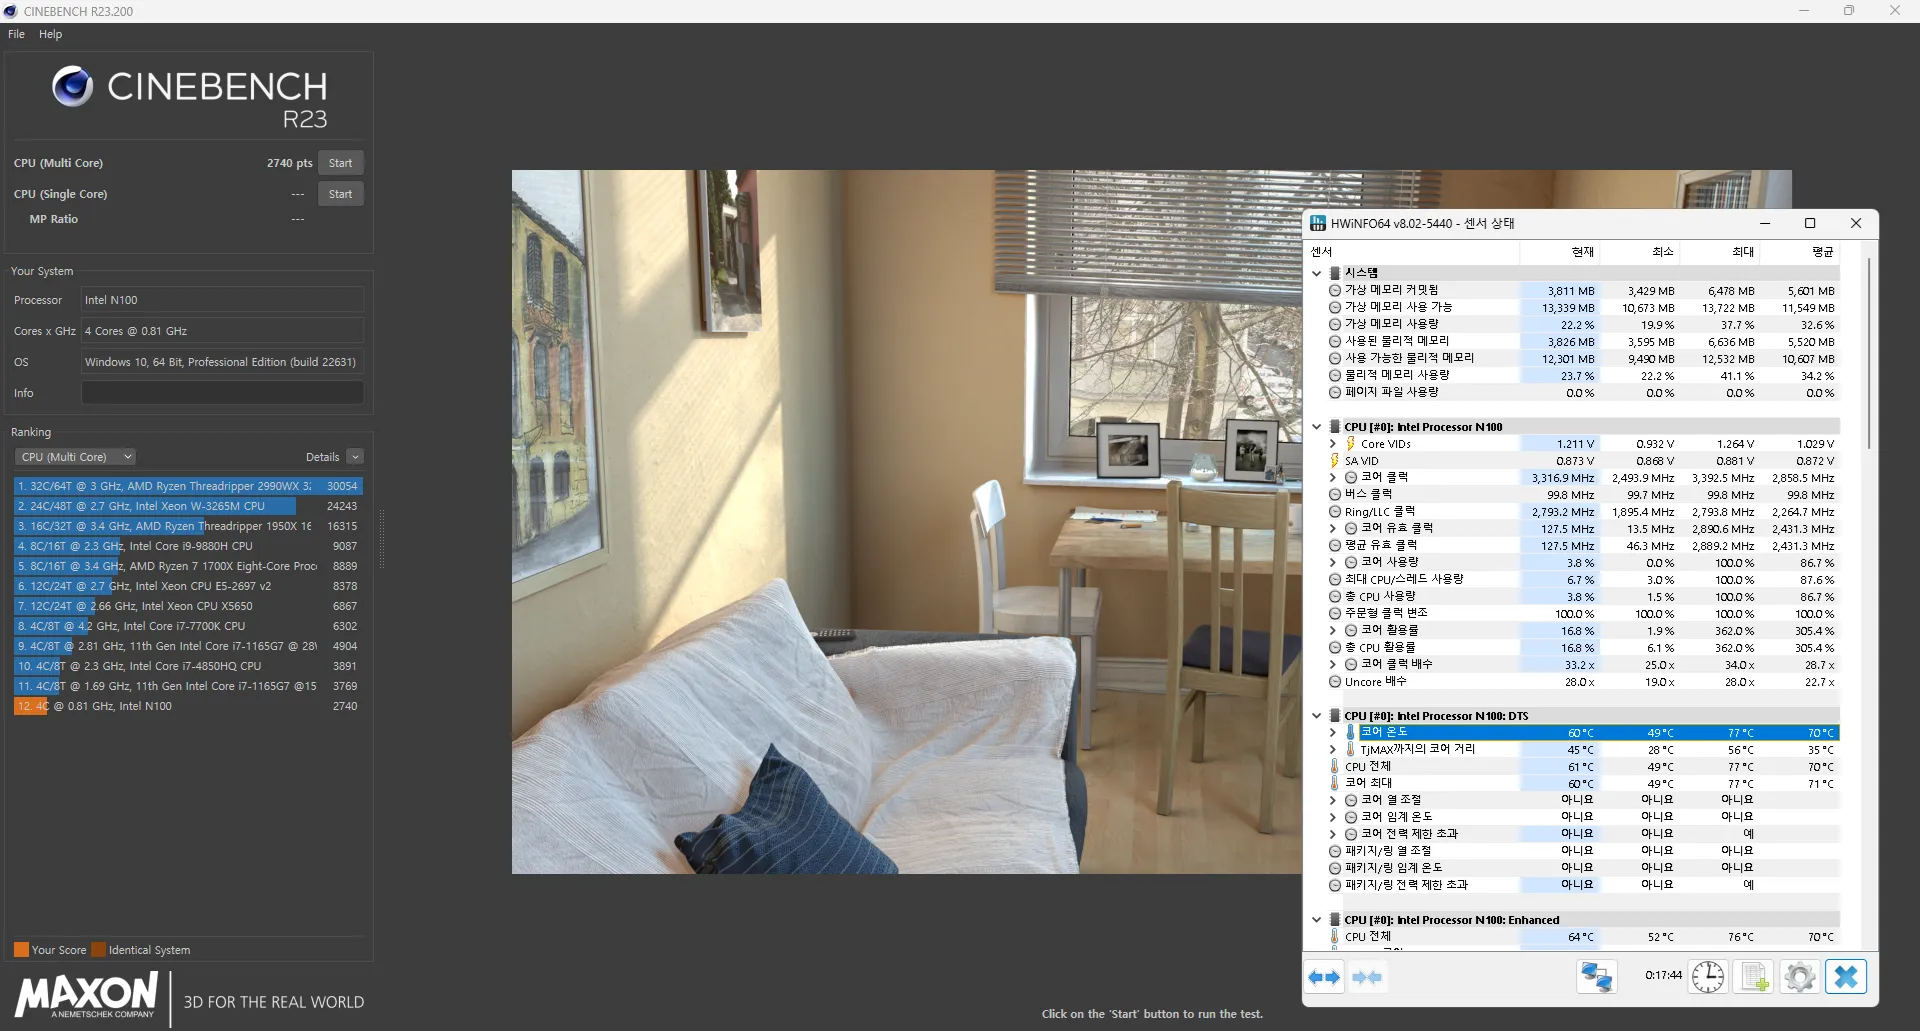
Task: Click the 최대 column header in HWiNFO
Action: tap(1720, 252)
